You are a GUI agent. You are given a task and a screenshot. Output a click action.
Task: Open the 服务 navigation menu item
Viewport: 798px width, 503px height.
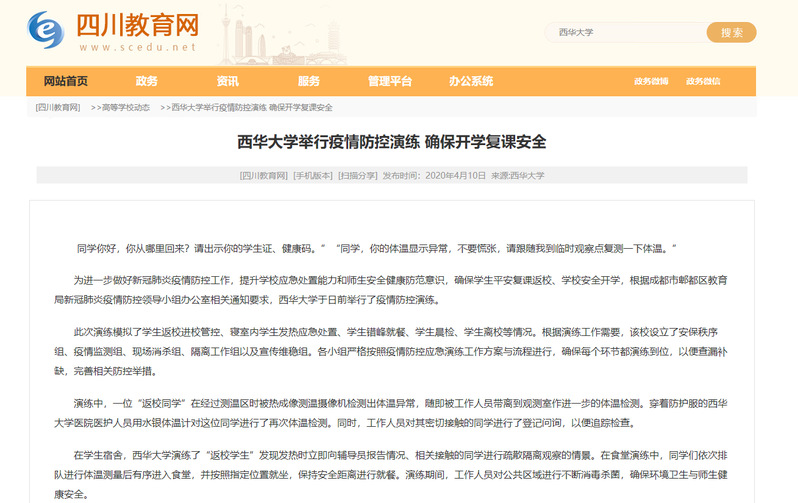click(x=308, y=81)
